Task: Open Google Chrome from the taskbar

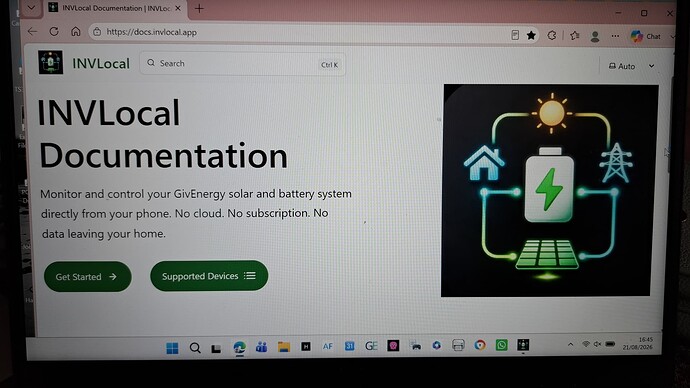Action: pos(480,345)
